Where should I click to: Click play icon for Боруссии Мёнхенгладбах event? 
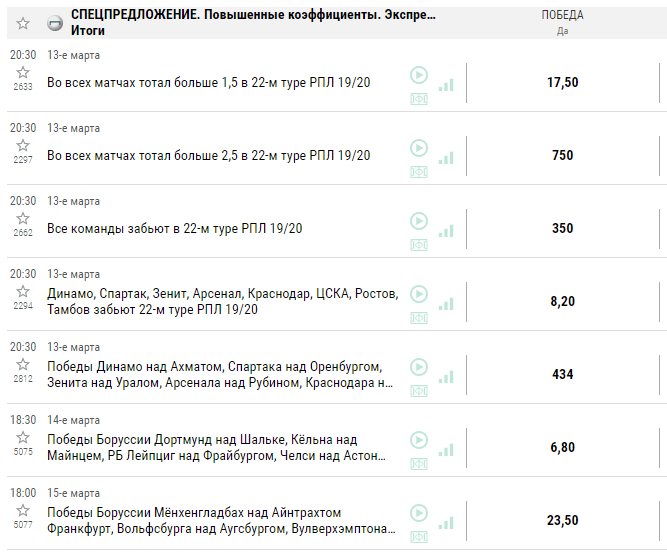click(x=419, y=512)
